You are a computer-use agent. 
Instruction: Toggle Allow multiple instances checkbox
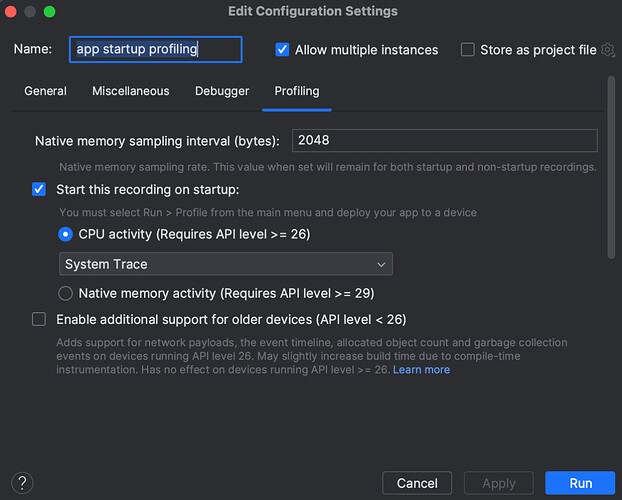click(x=282, y=50)
